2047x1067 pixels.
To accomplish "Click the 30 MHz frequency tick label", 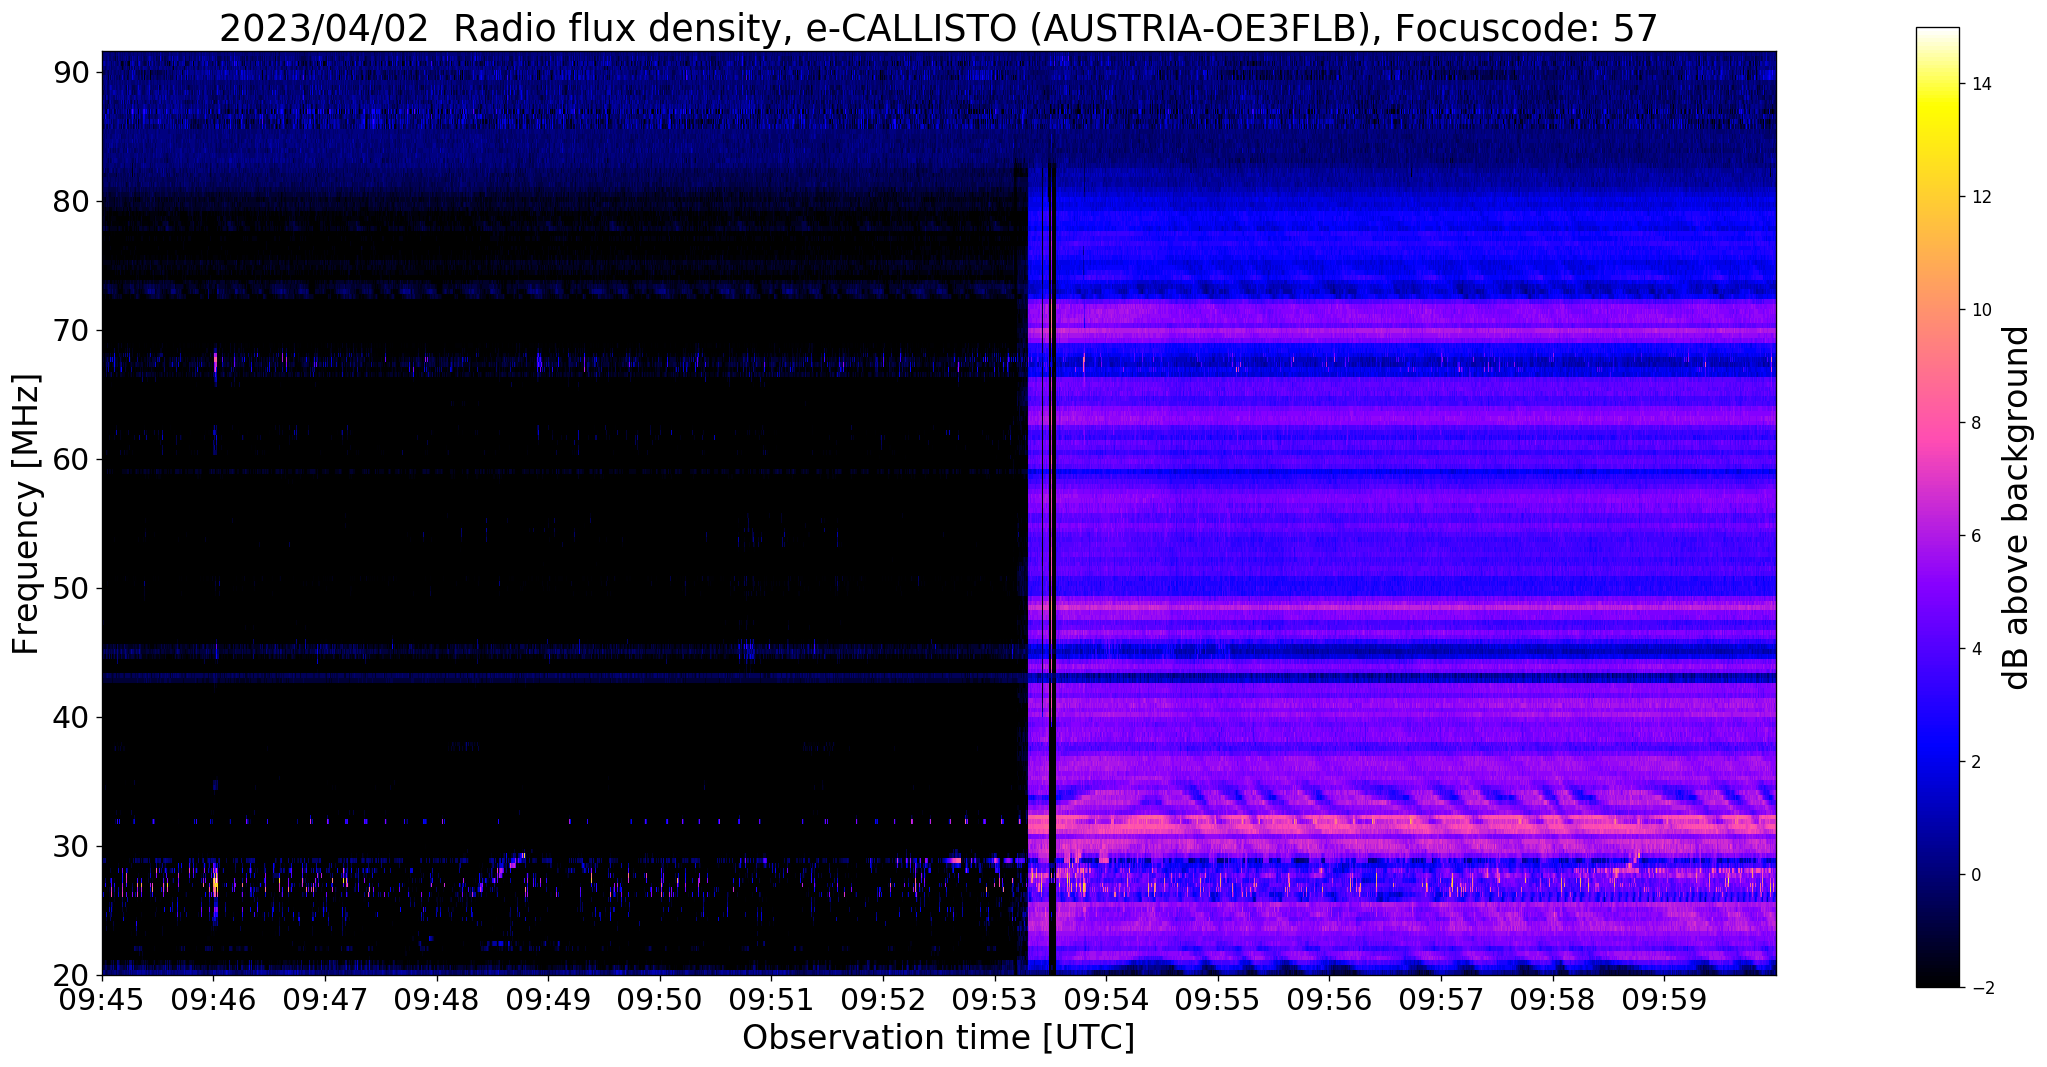I will point(71,846).
